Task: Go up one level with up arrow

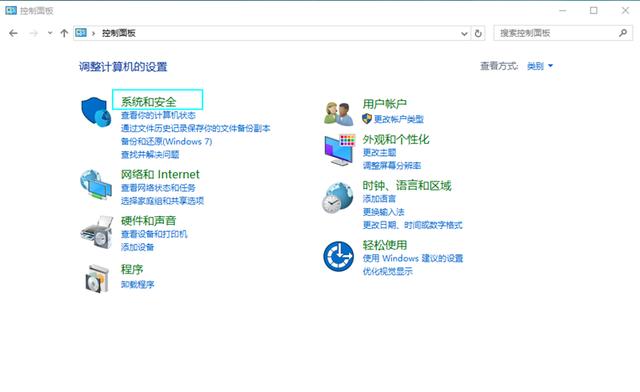Action: click(x=64, y=33)
